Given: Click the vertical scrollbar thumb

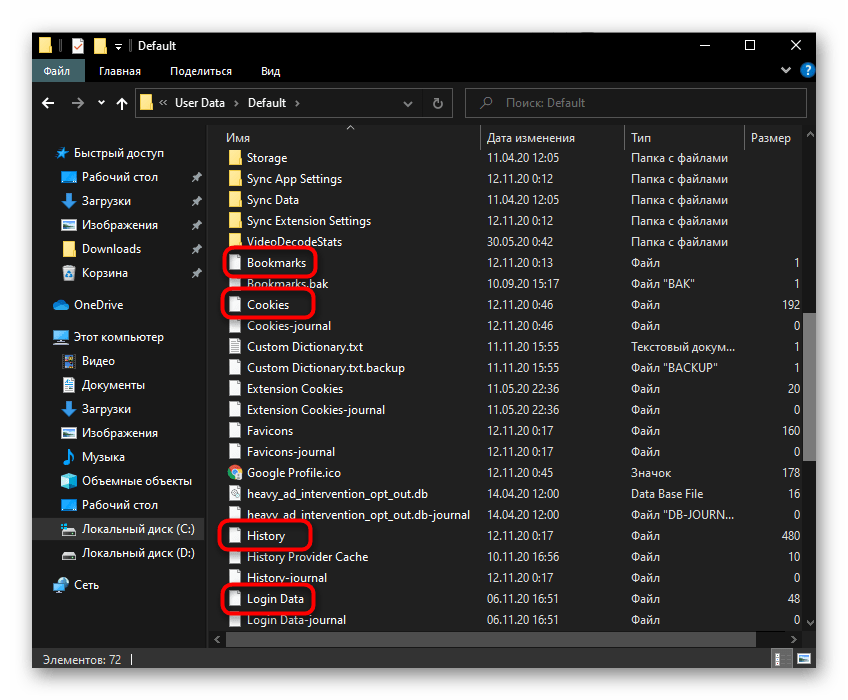Looking at the screenshot, I should [x=810, y=387].
